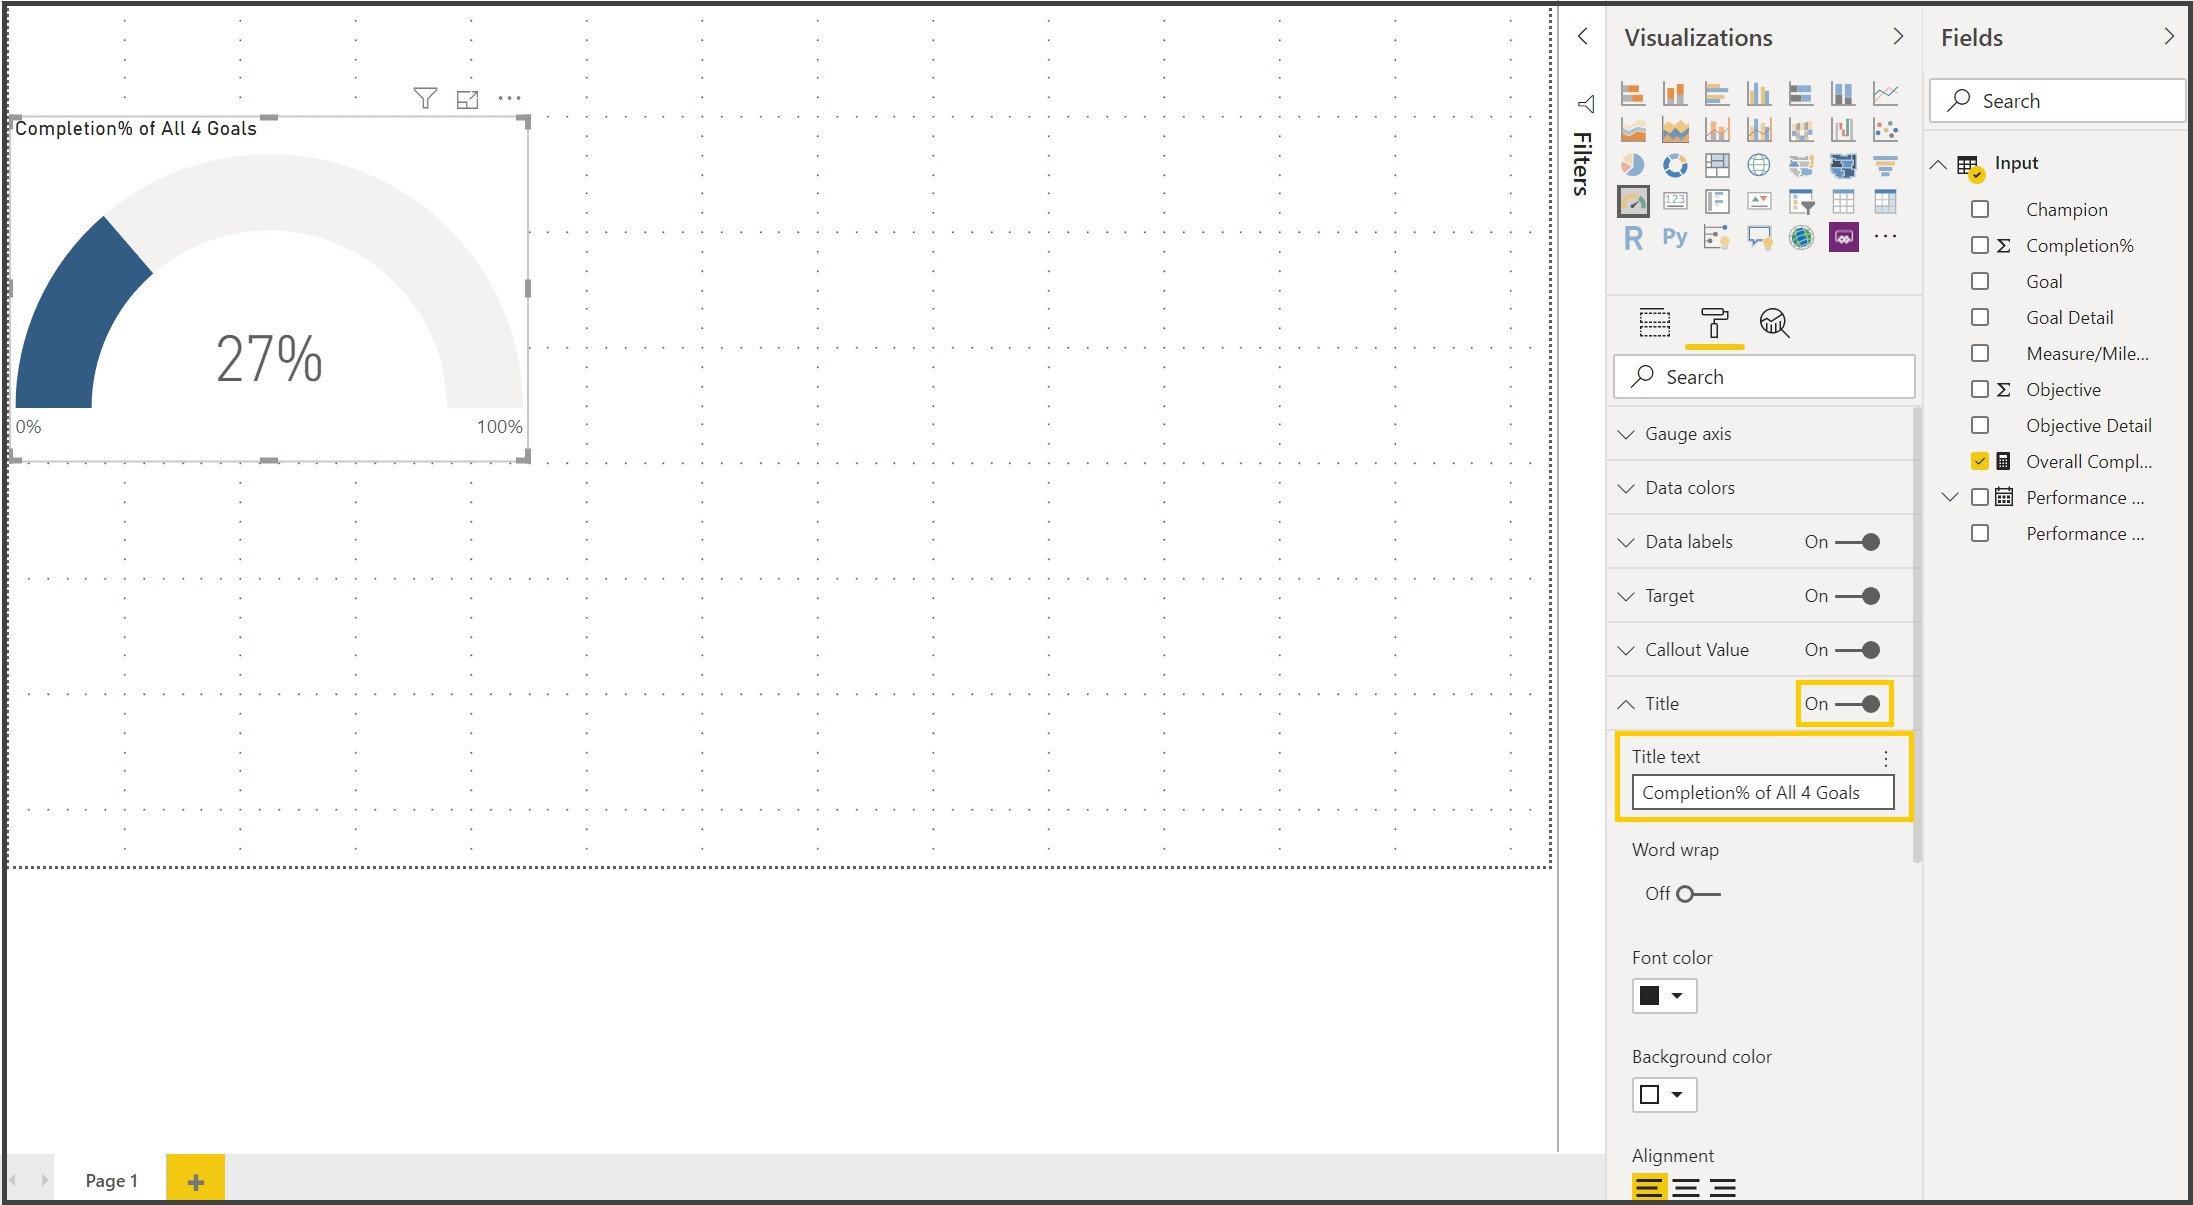Select the gauge visual icon
Viewport: 2193px width, 1205px height.
tap(1633, 202)
